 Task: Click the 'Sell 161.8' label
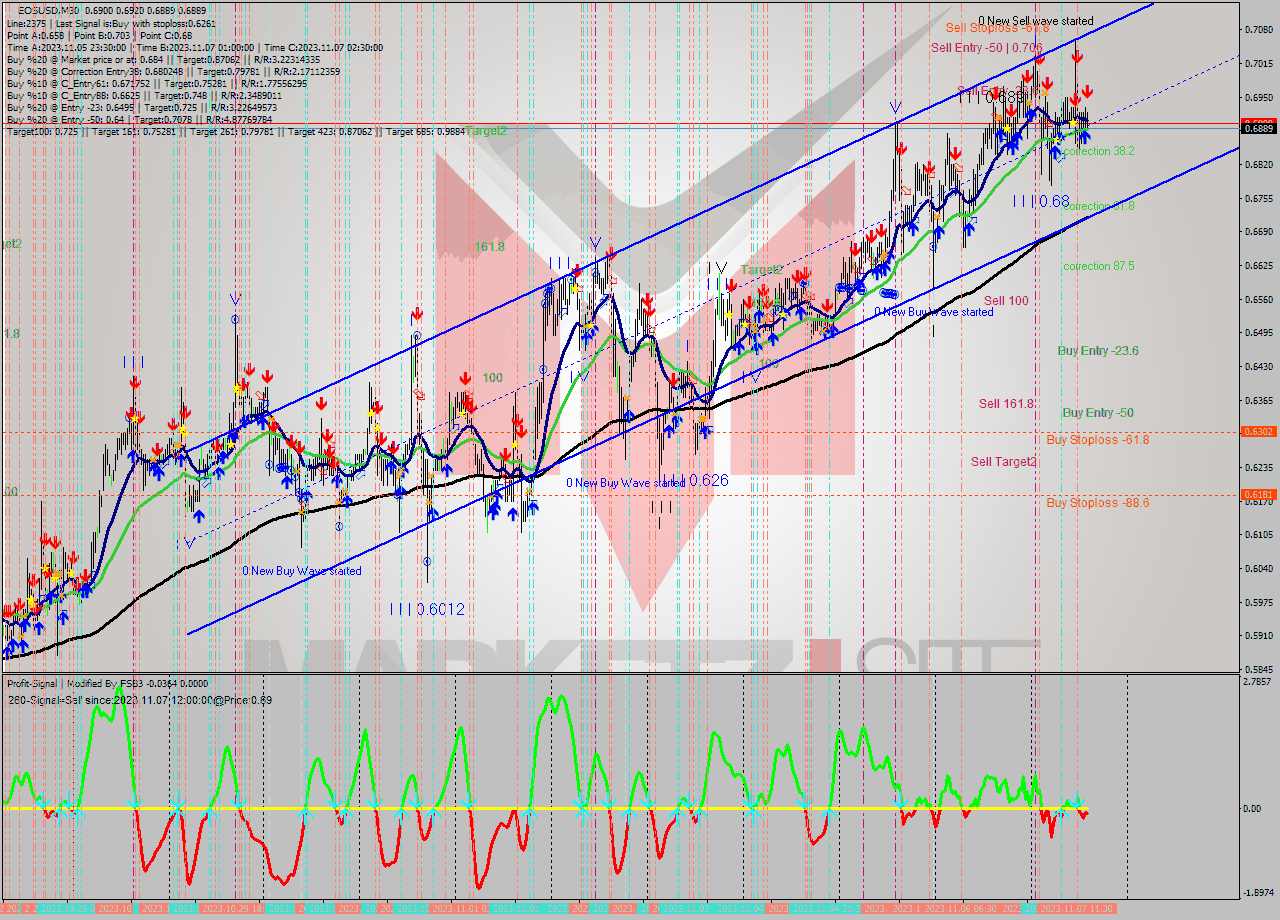tap(1006, 404)
